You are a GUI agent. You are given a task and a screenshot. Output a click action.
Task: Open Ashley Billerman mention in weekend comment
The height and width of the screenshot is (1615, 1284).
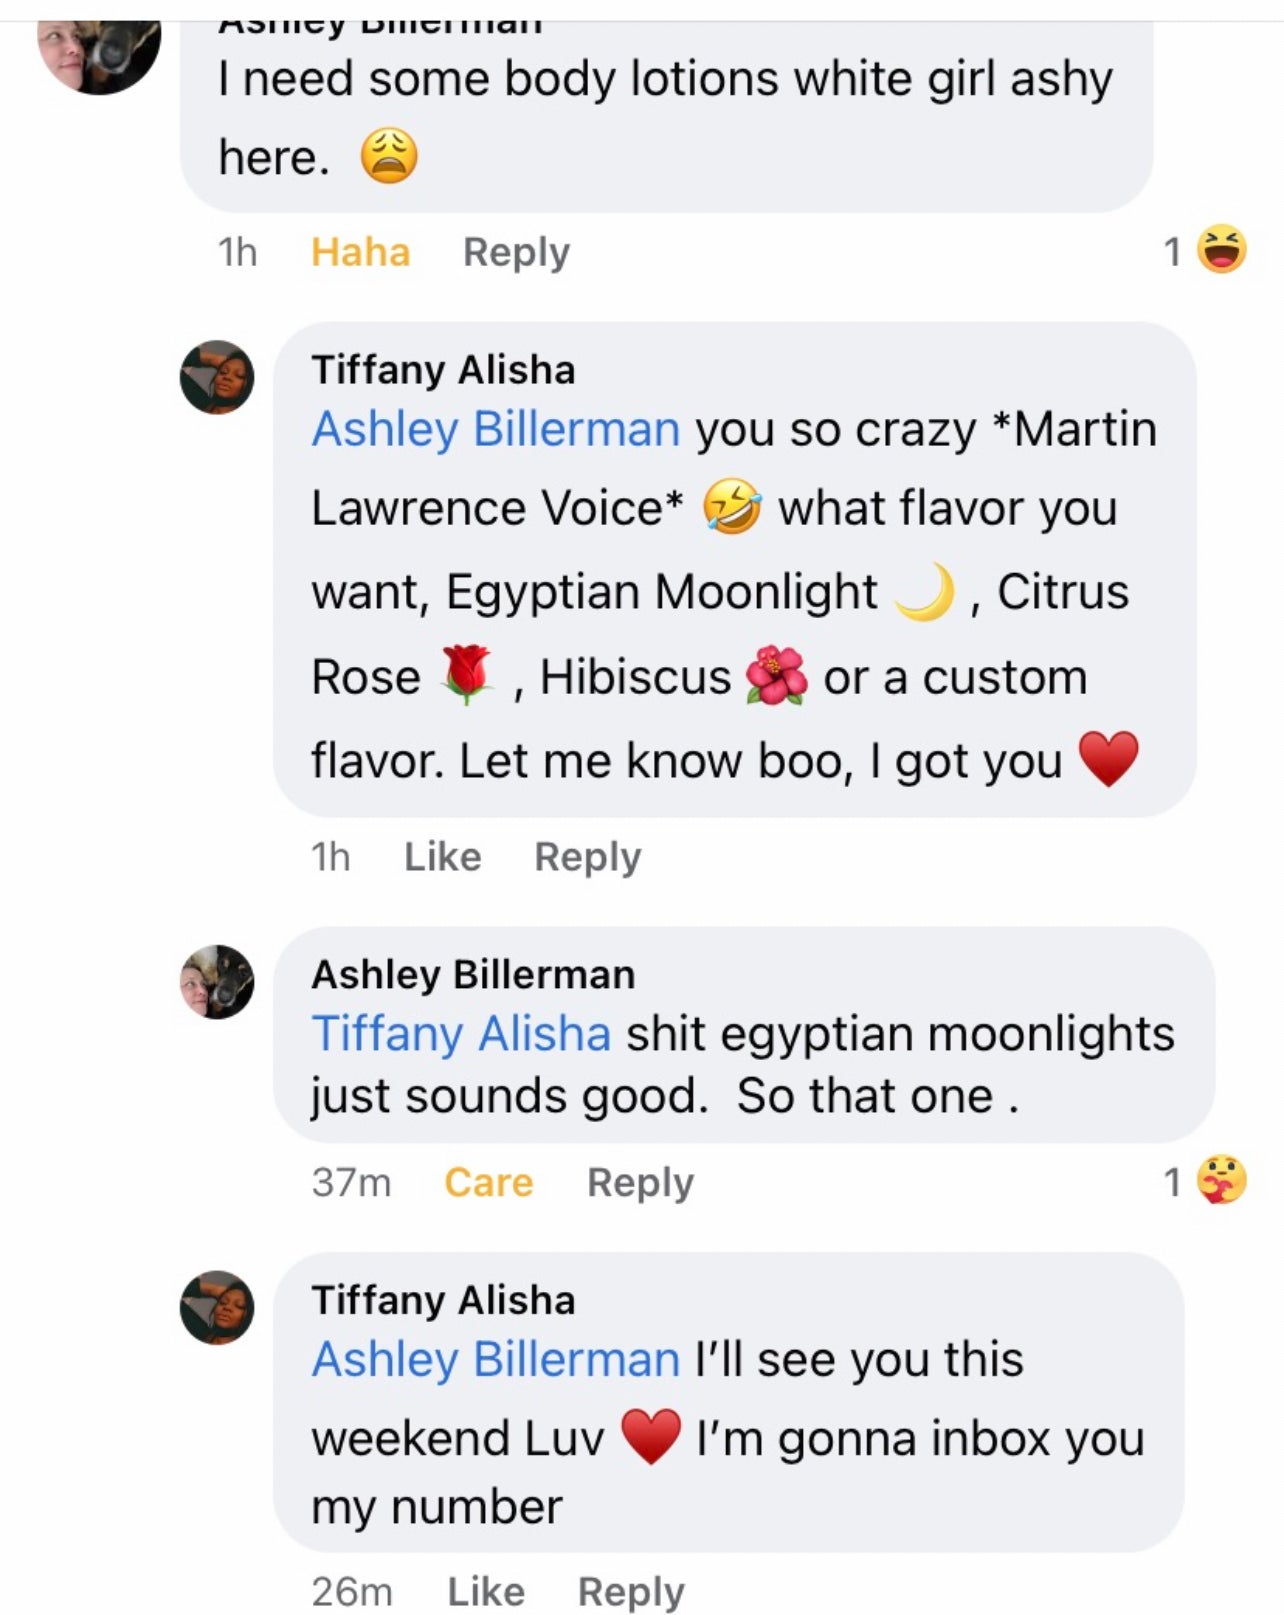tap(496, 1359)
